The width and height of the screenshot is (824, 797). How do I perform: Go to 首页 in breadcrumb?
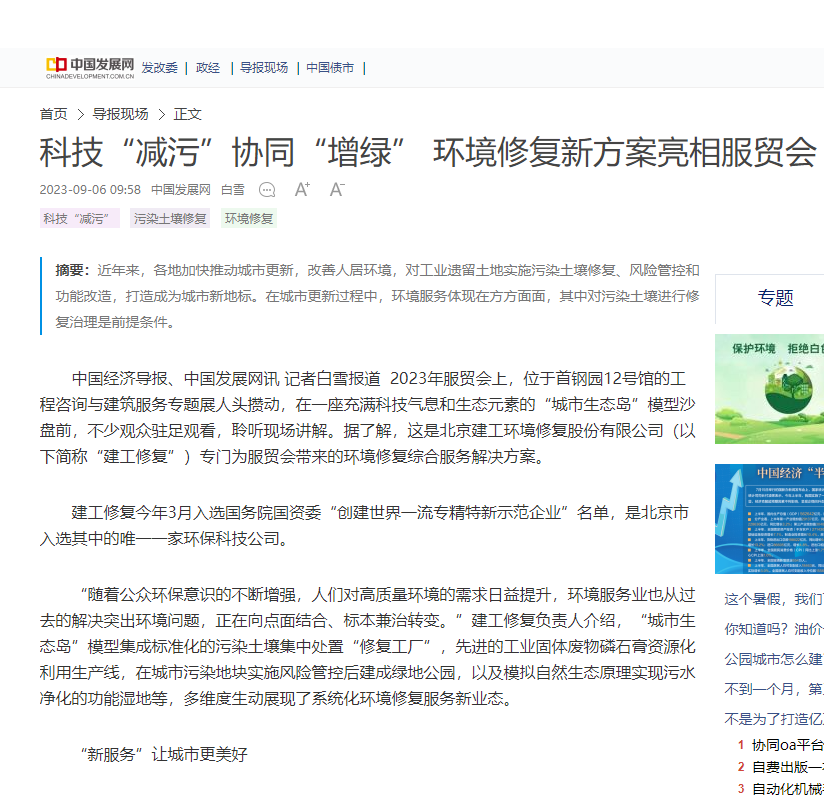click(54, 114)
